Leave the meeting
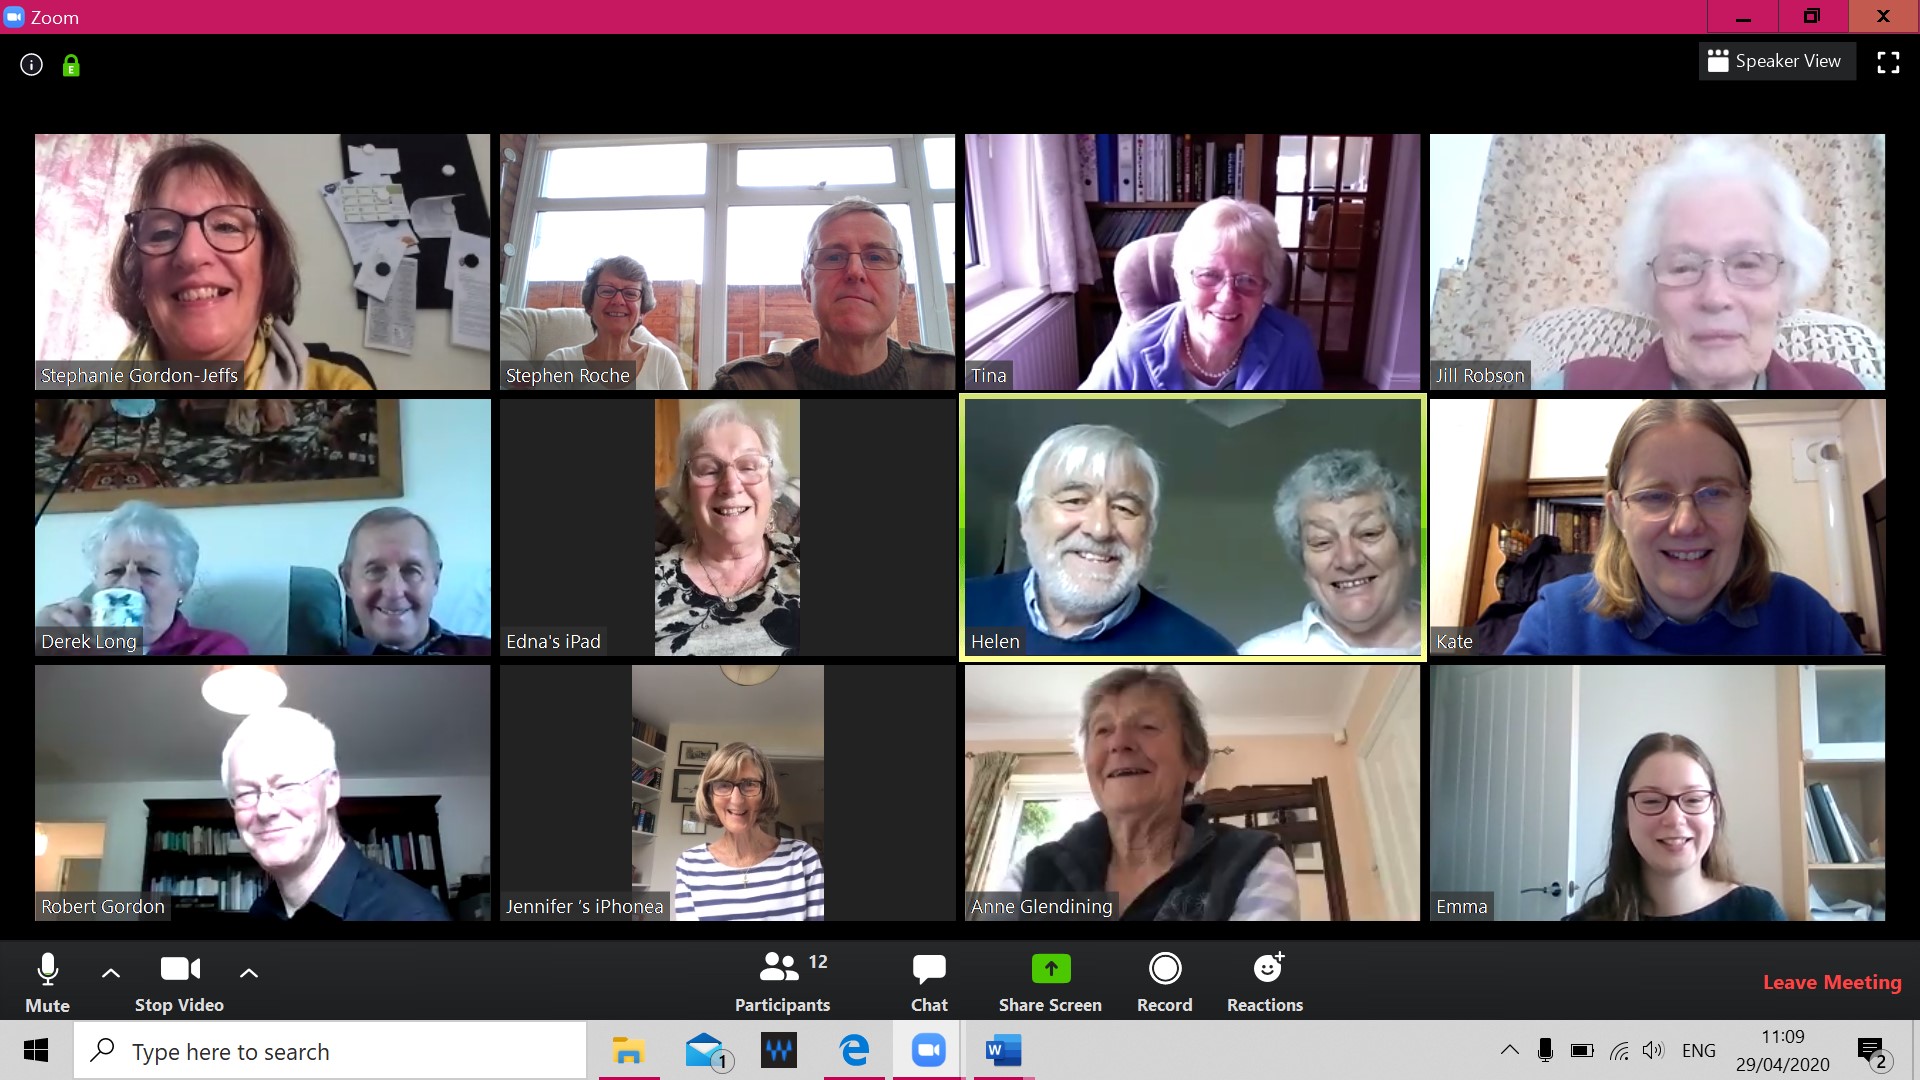The height and width of the screenshot is (1080, 1920). pos(1832,982)
